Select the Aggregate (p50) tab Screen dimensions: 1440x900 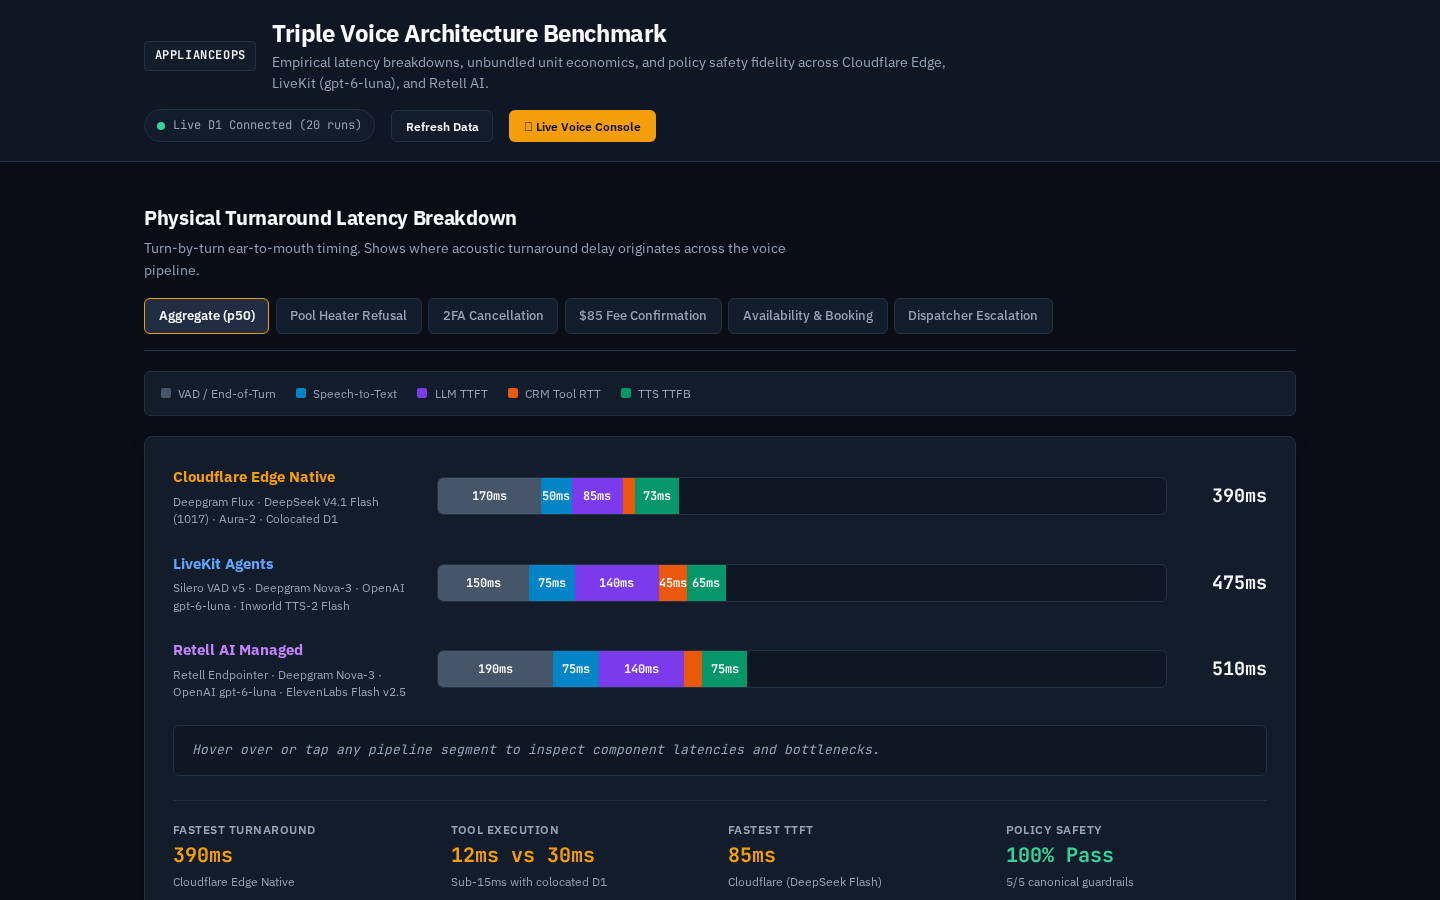pyautogui.click(x=206, y=316)
